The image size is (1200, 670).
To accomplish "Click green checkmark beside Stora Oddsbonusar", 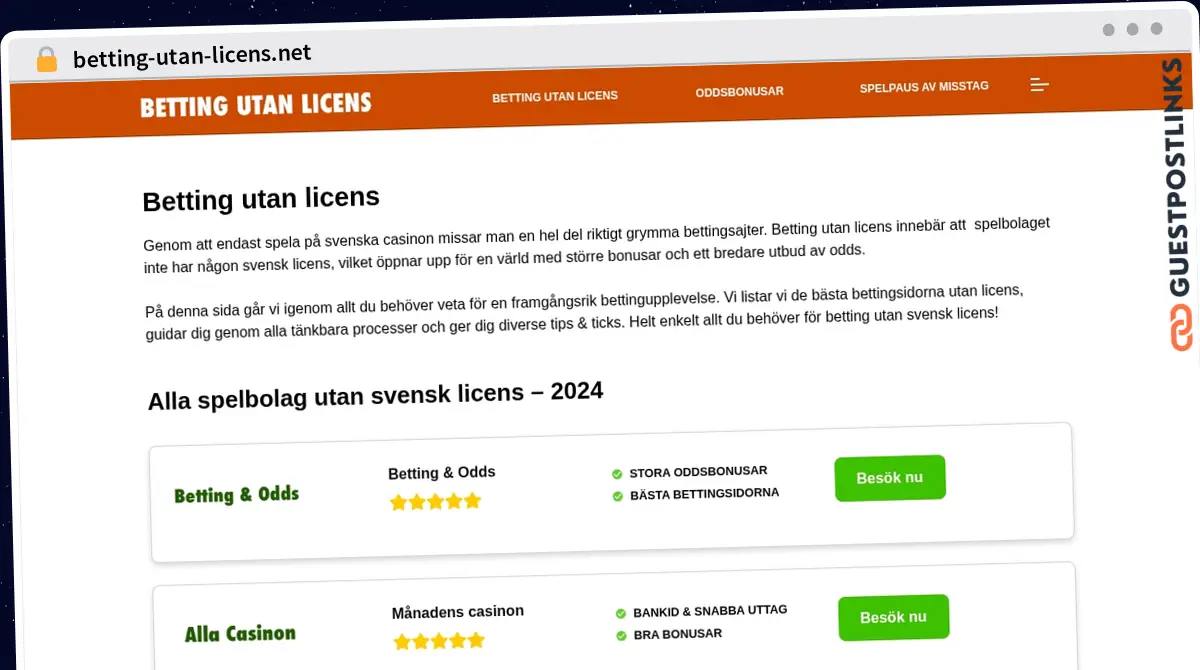I will pyautogui.click(x=617, y=474).
